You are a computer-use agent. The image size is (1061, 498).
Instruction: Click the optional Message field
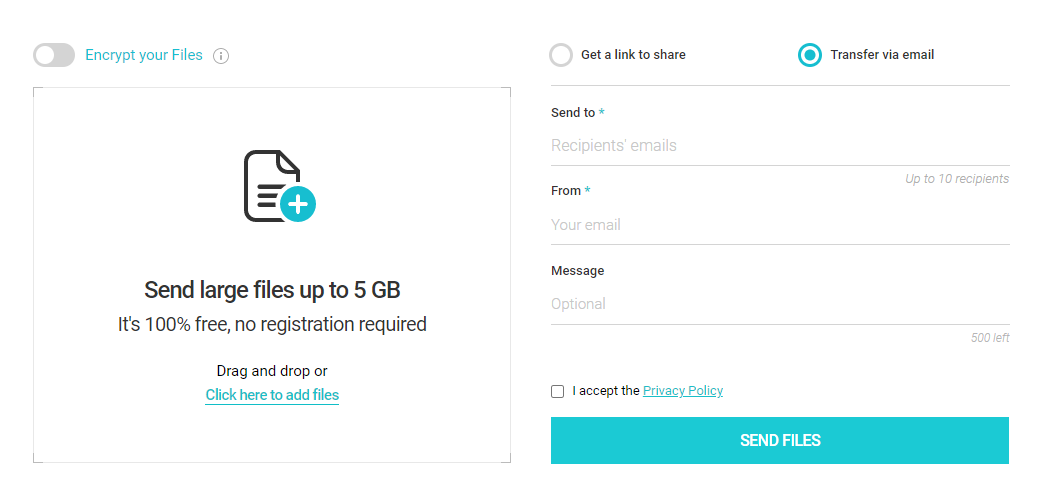coord(780,304)
